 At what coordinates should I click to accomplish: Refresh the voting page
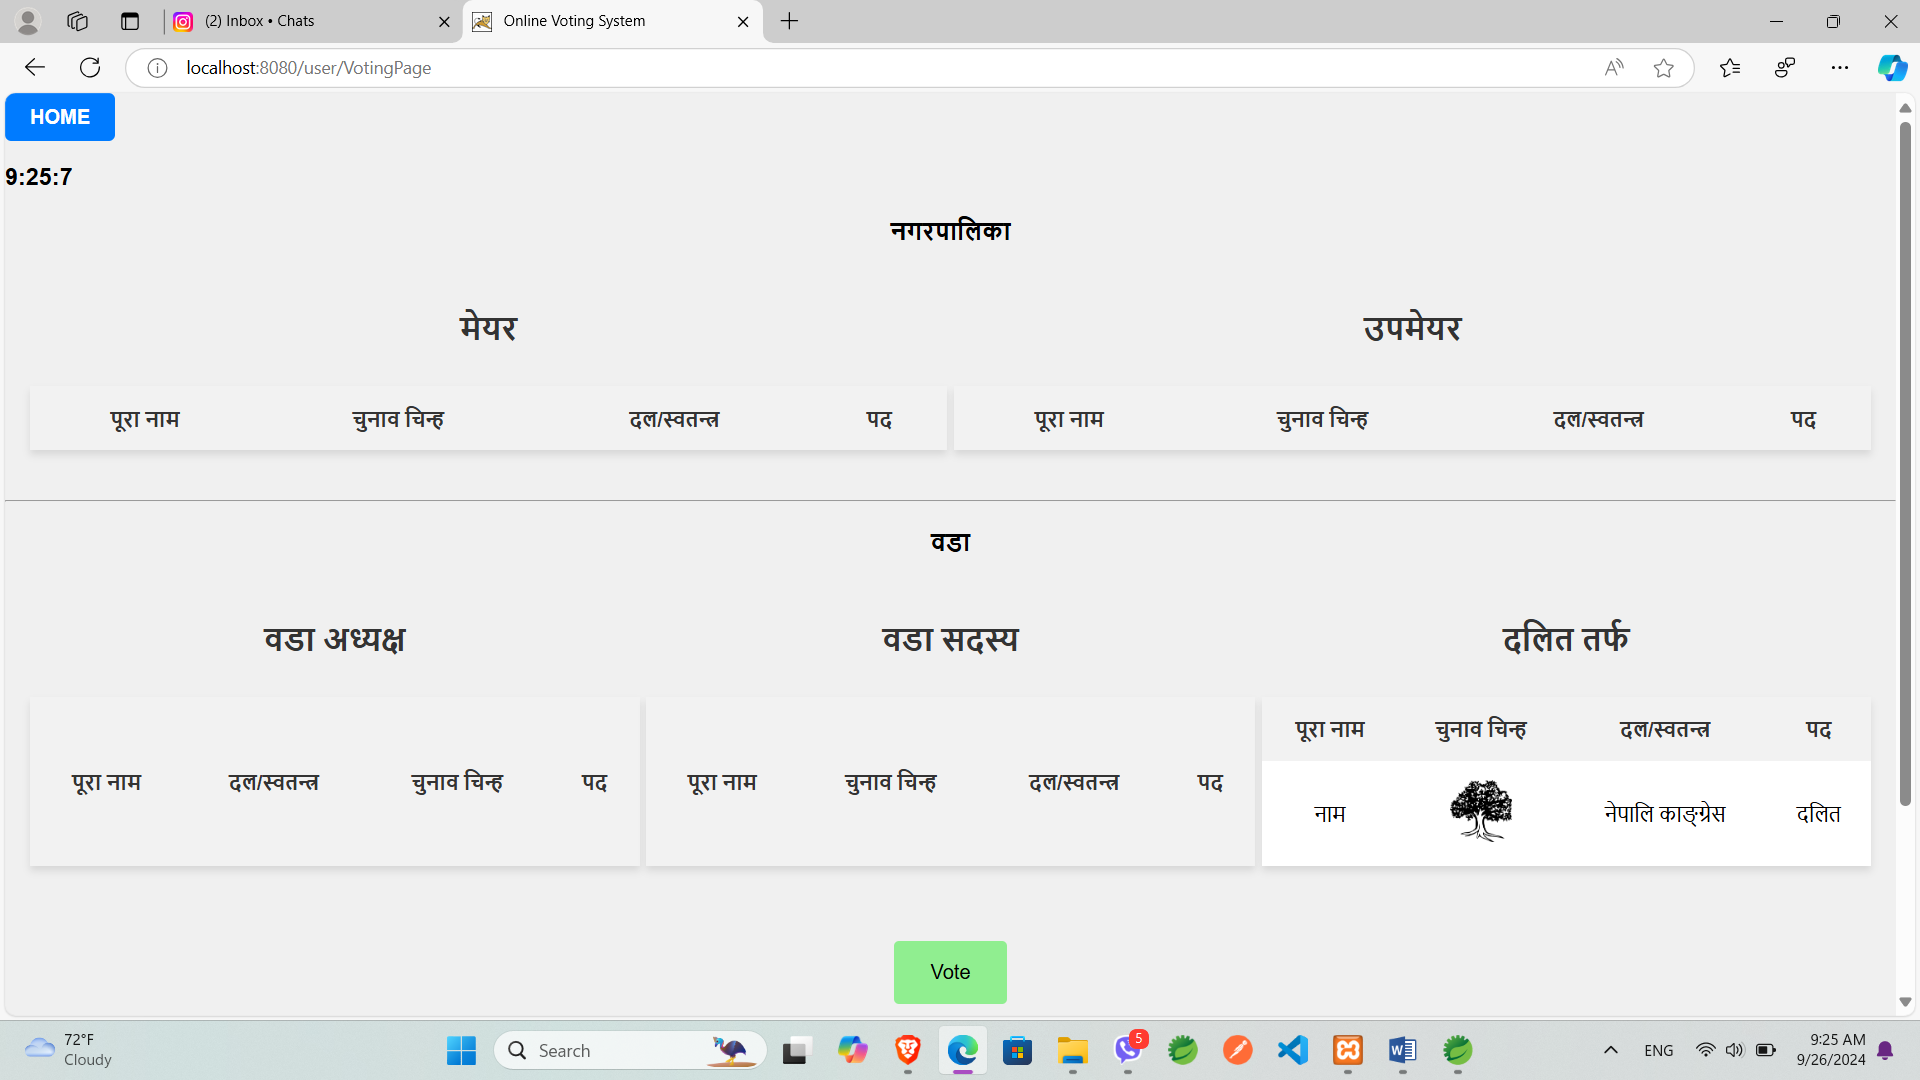90,67
